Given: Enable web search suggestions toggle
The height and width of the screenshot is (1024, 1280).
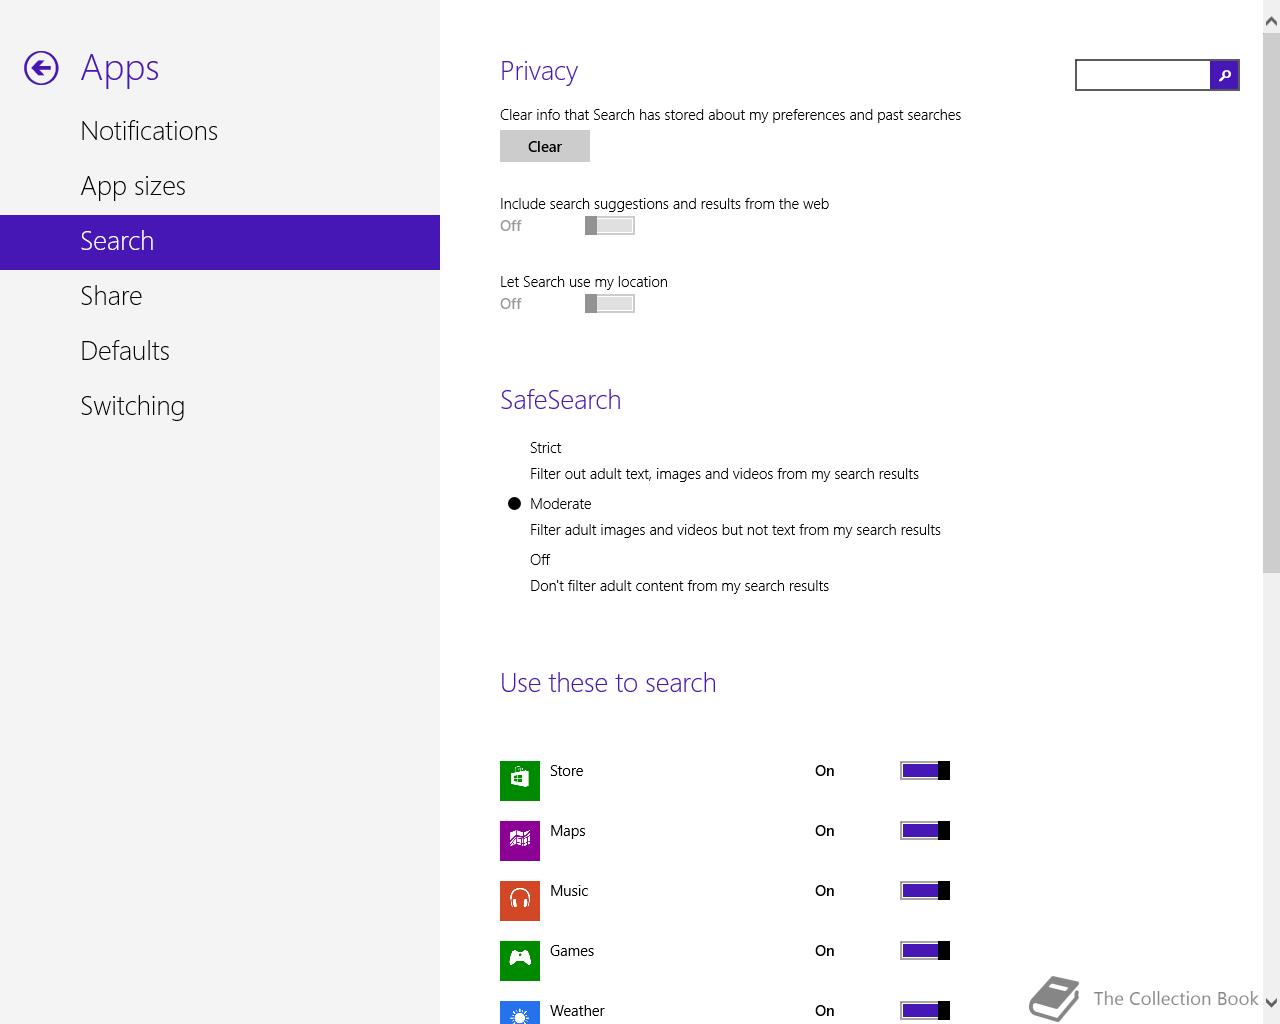Looking at the screenshot, I should [610, 226].
